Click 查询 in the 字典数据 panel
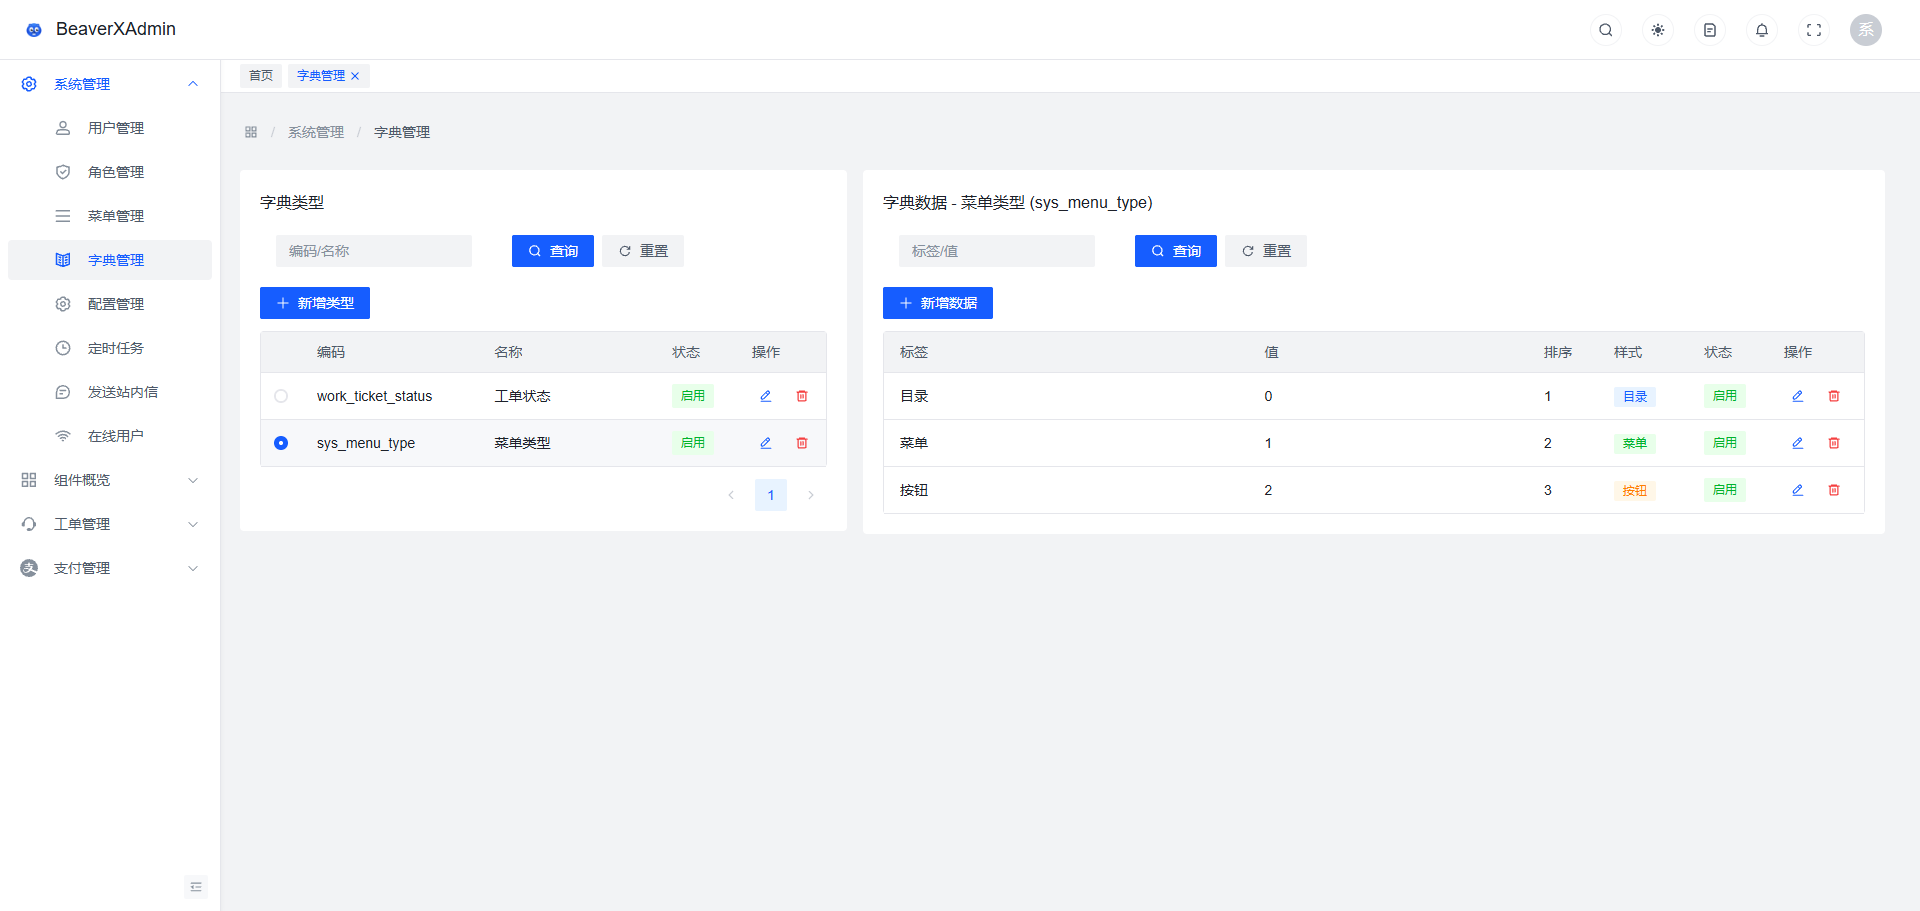 (x=1176, y=251)
